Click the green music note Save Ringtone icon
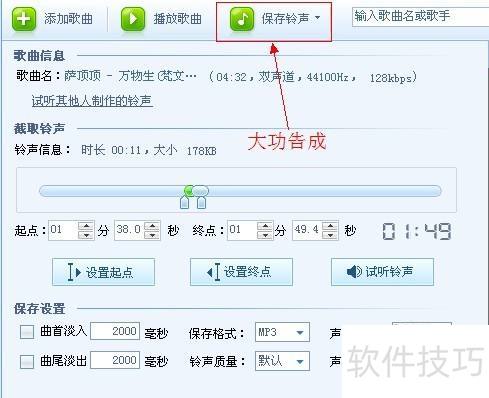This screenshot has height=398, width=489. coord(242,19)
